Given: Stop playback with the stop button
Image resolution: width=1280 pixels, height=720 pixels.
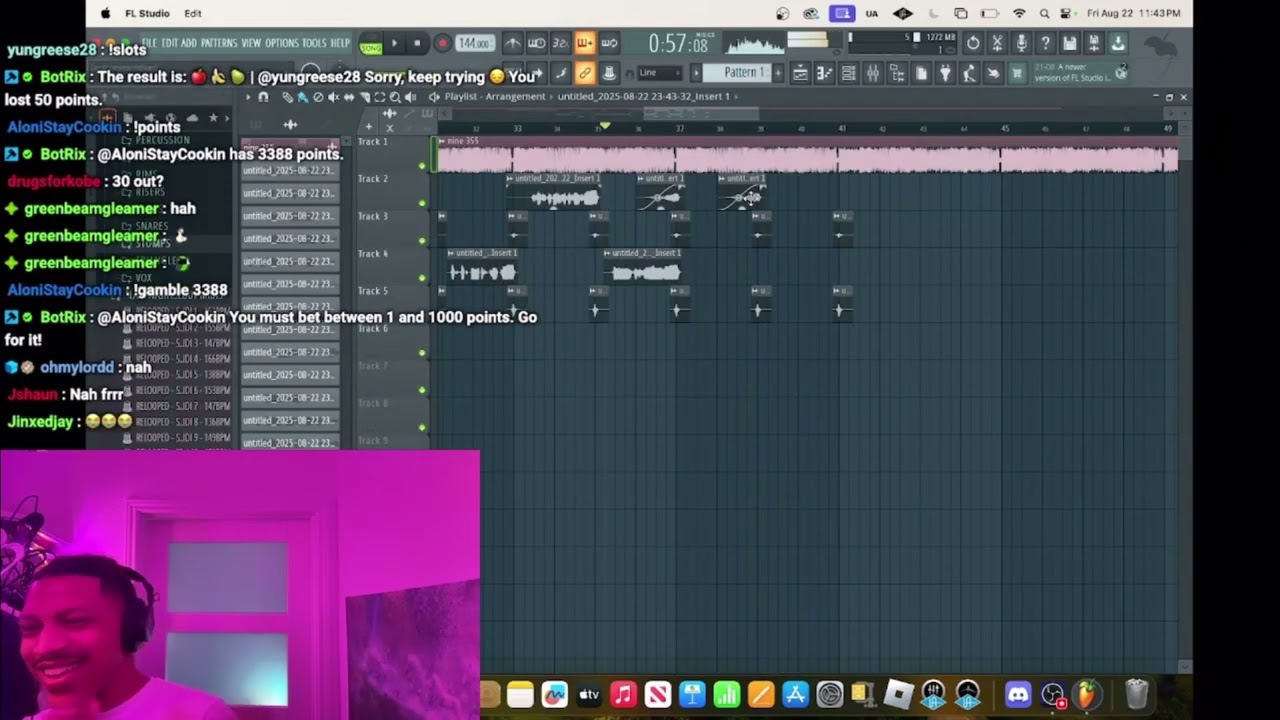Looking at the screenshot, I should point(417,44).
